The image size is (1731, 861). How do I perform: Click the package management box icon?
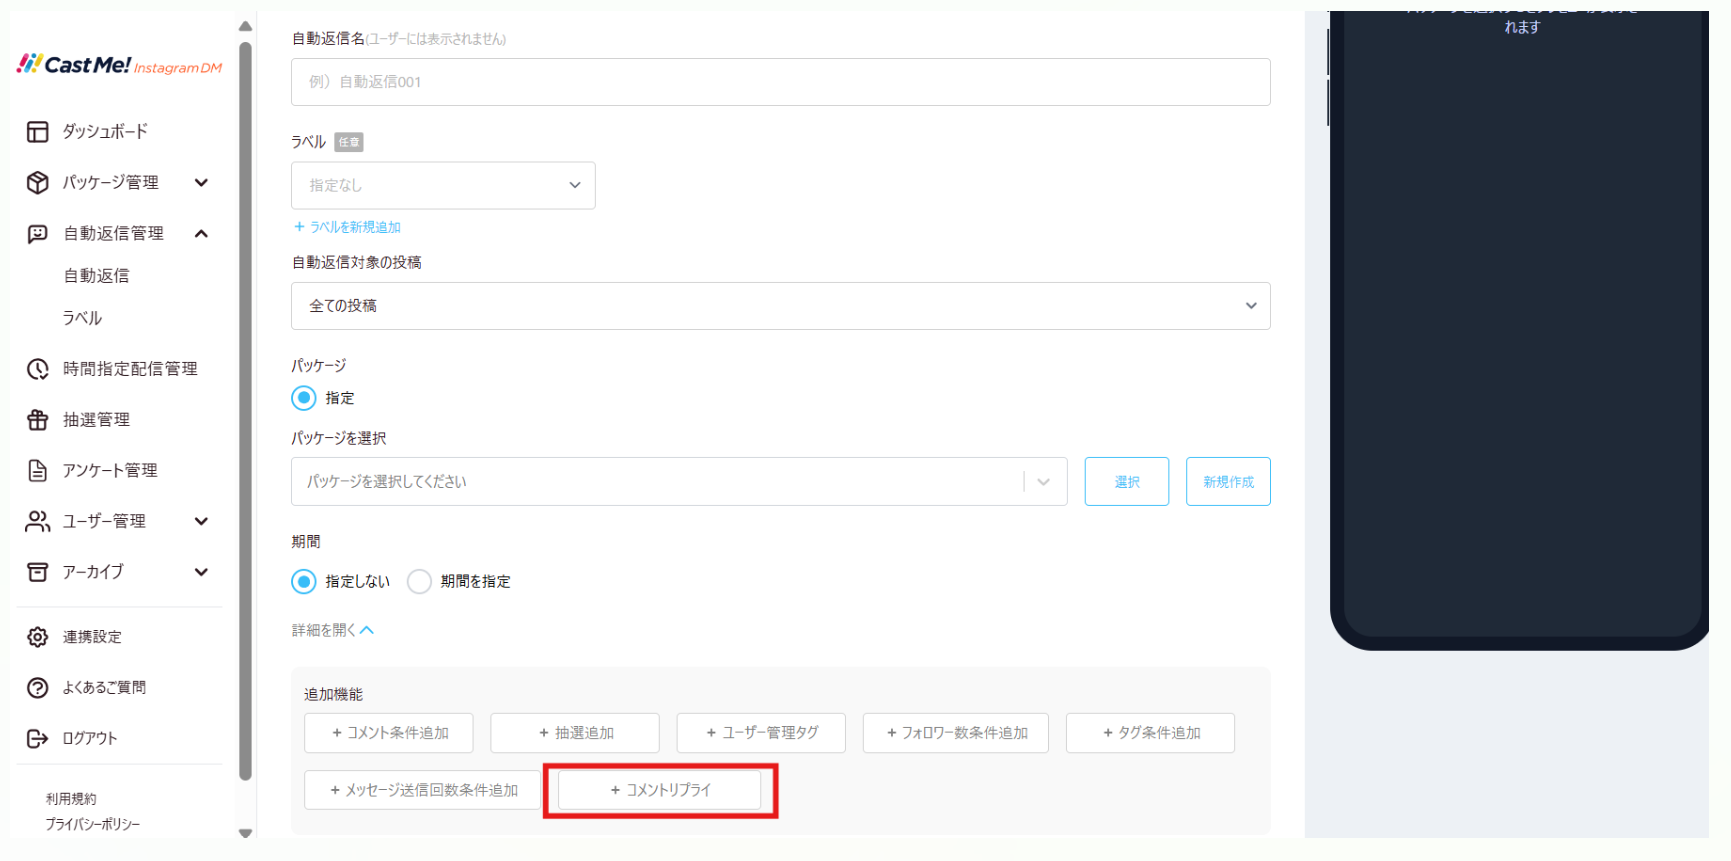[x=38, y=183]
